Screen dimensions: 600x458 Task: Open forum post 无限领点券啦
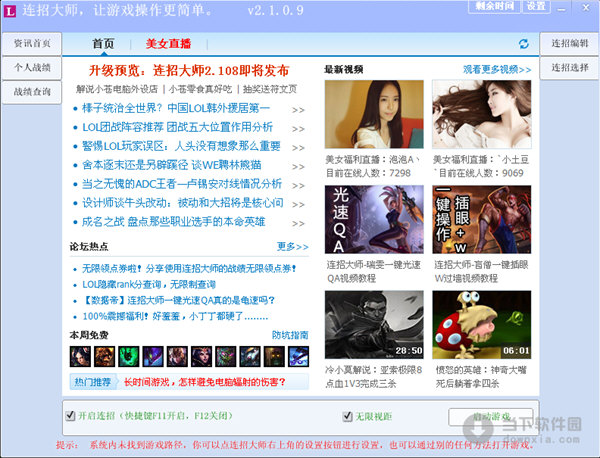(x=189, y=269)
